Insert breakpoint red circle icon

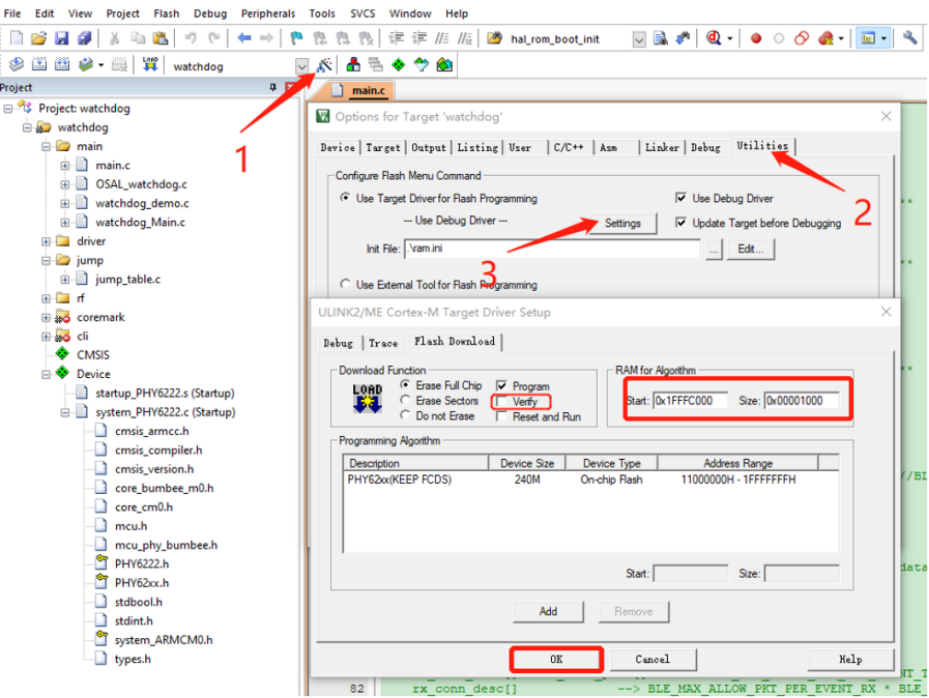(756, 39)
